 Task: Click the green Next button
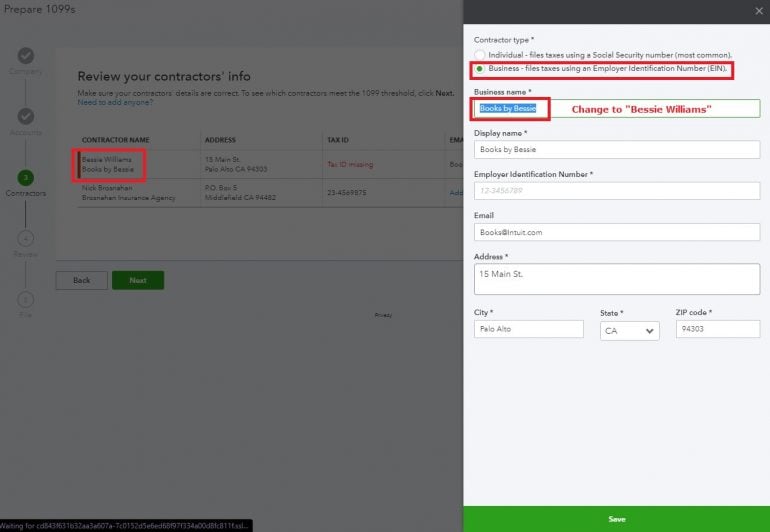pos(138,280)
